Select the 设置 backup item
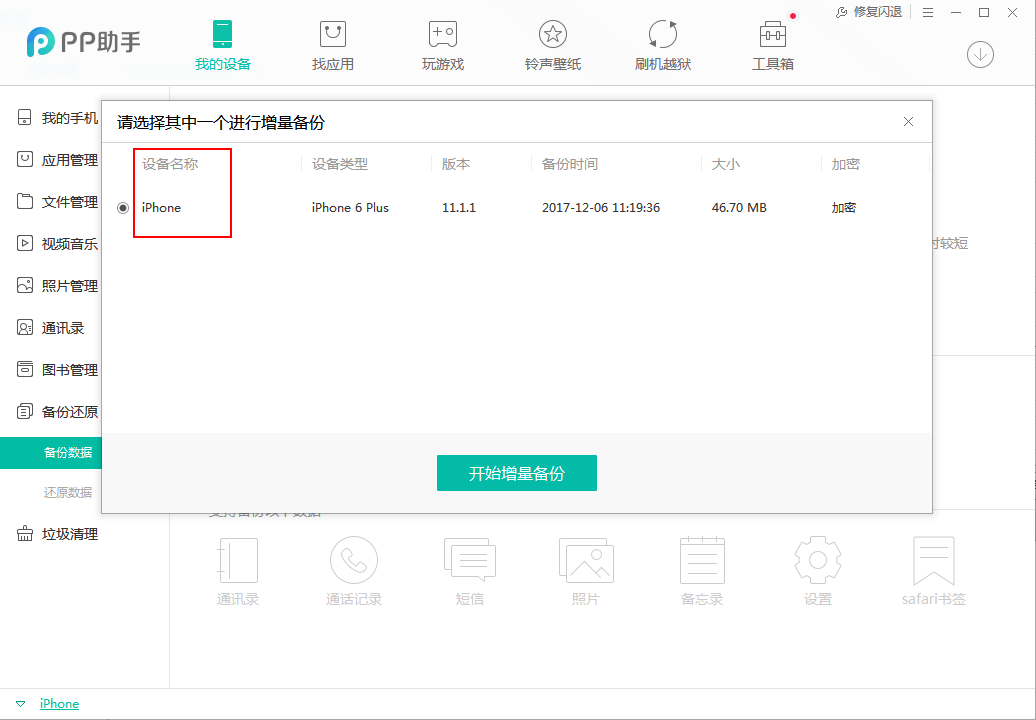Viewport: 1036px width, 720px height. [x=817, y=570]
